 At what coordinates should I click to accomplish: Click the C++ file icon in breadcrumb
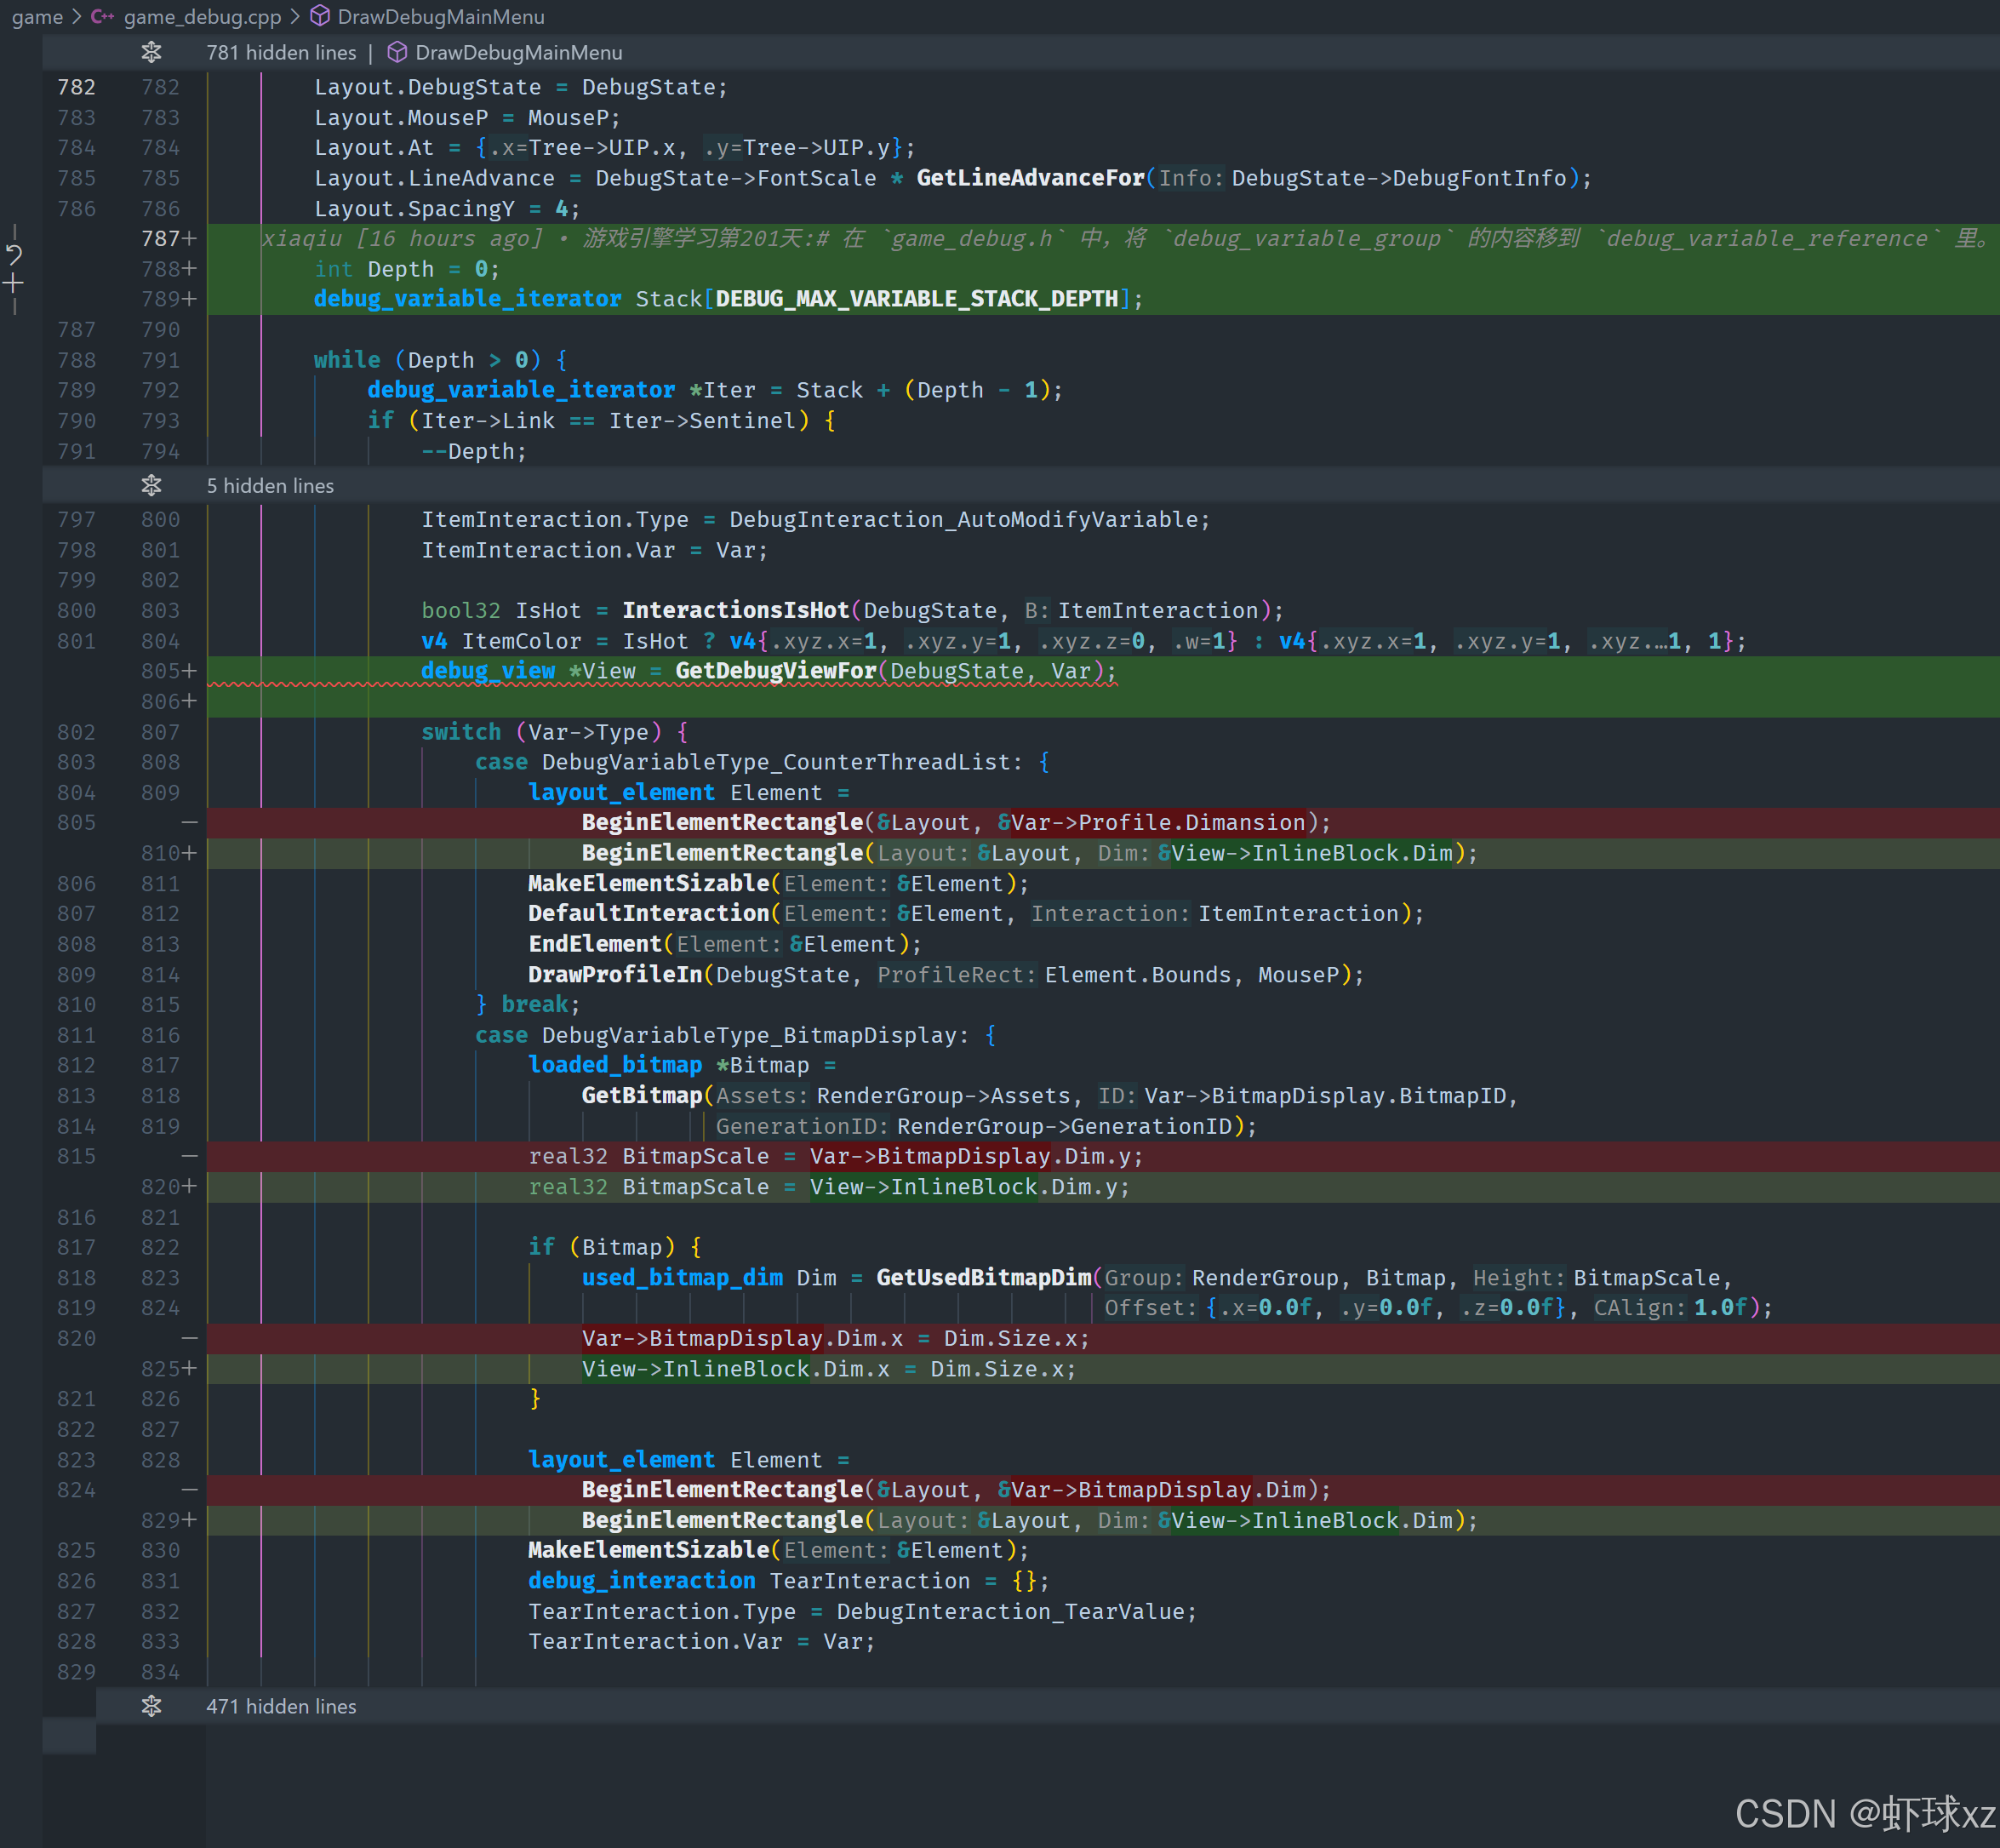click(x=102, y=17)
